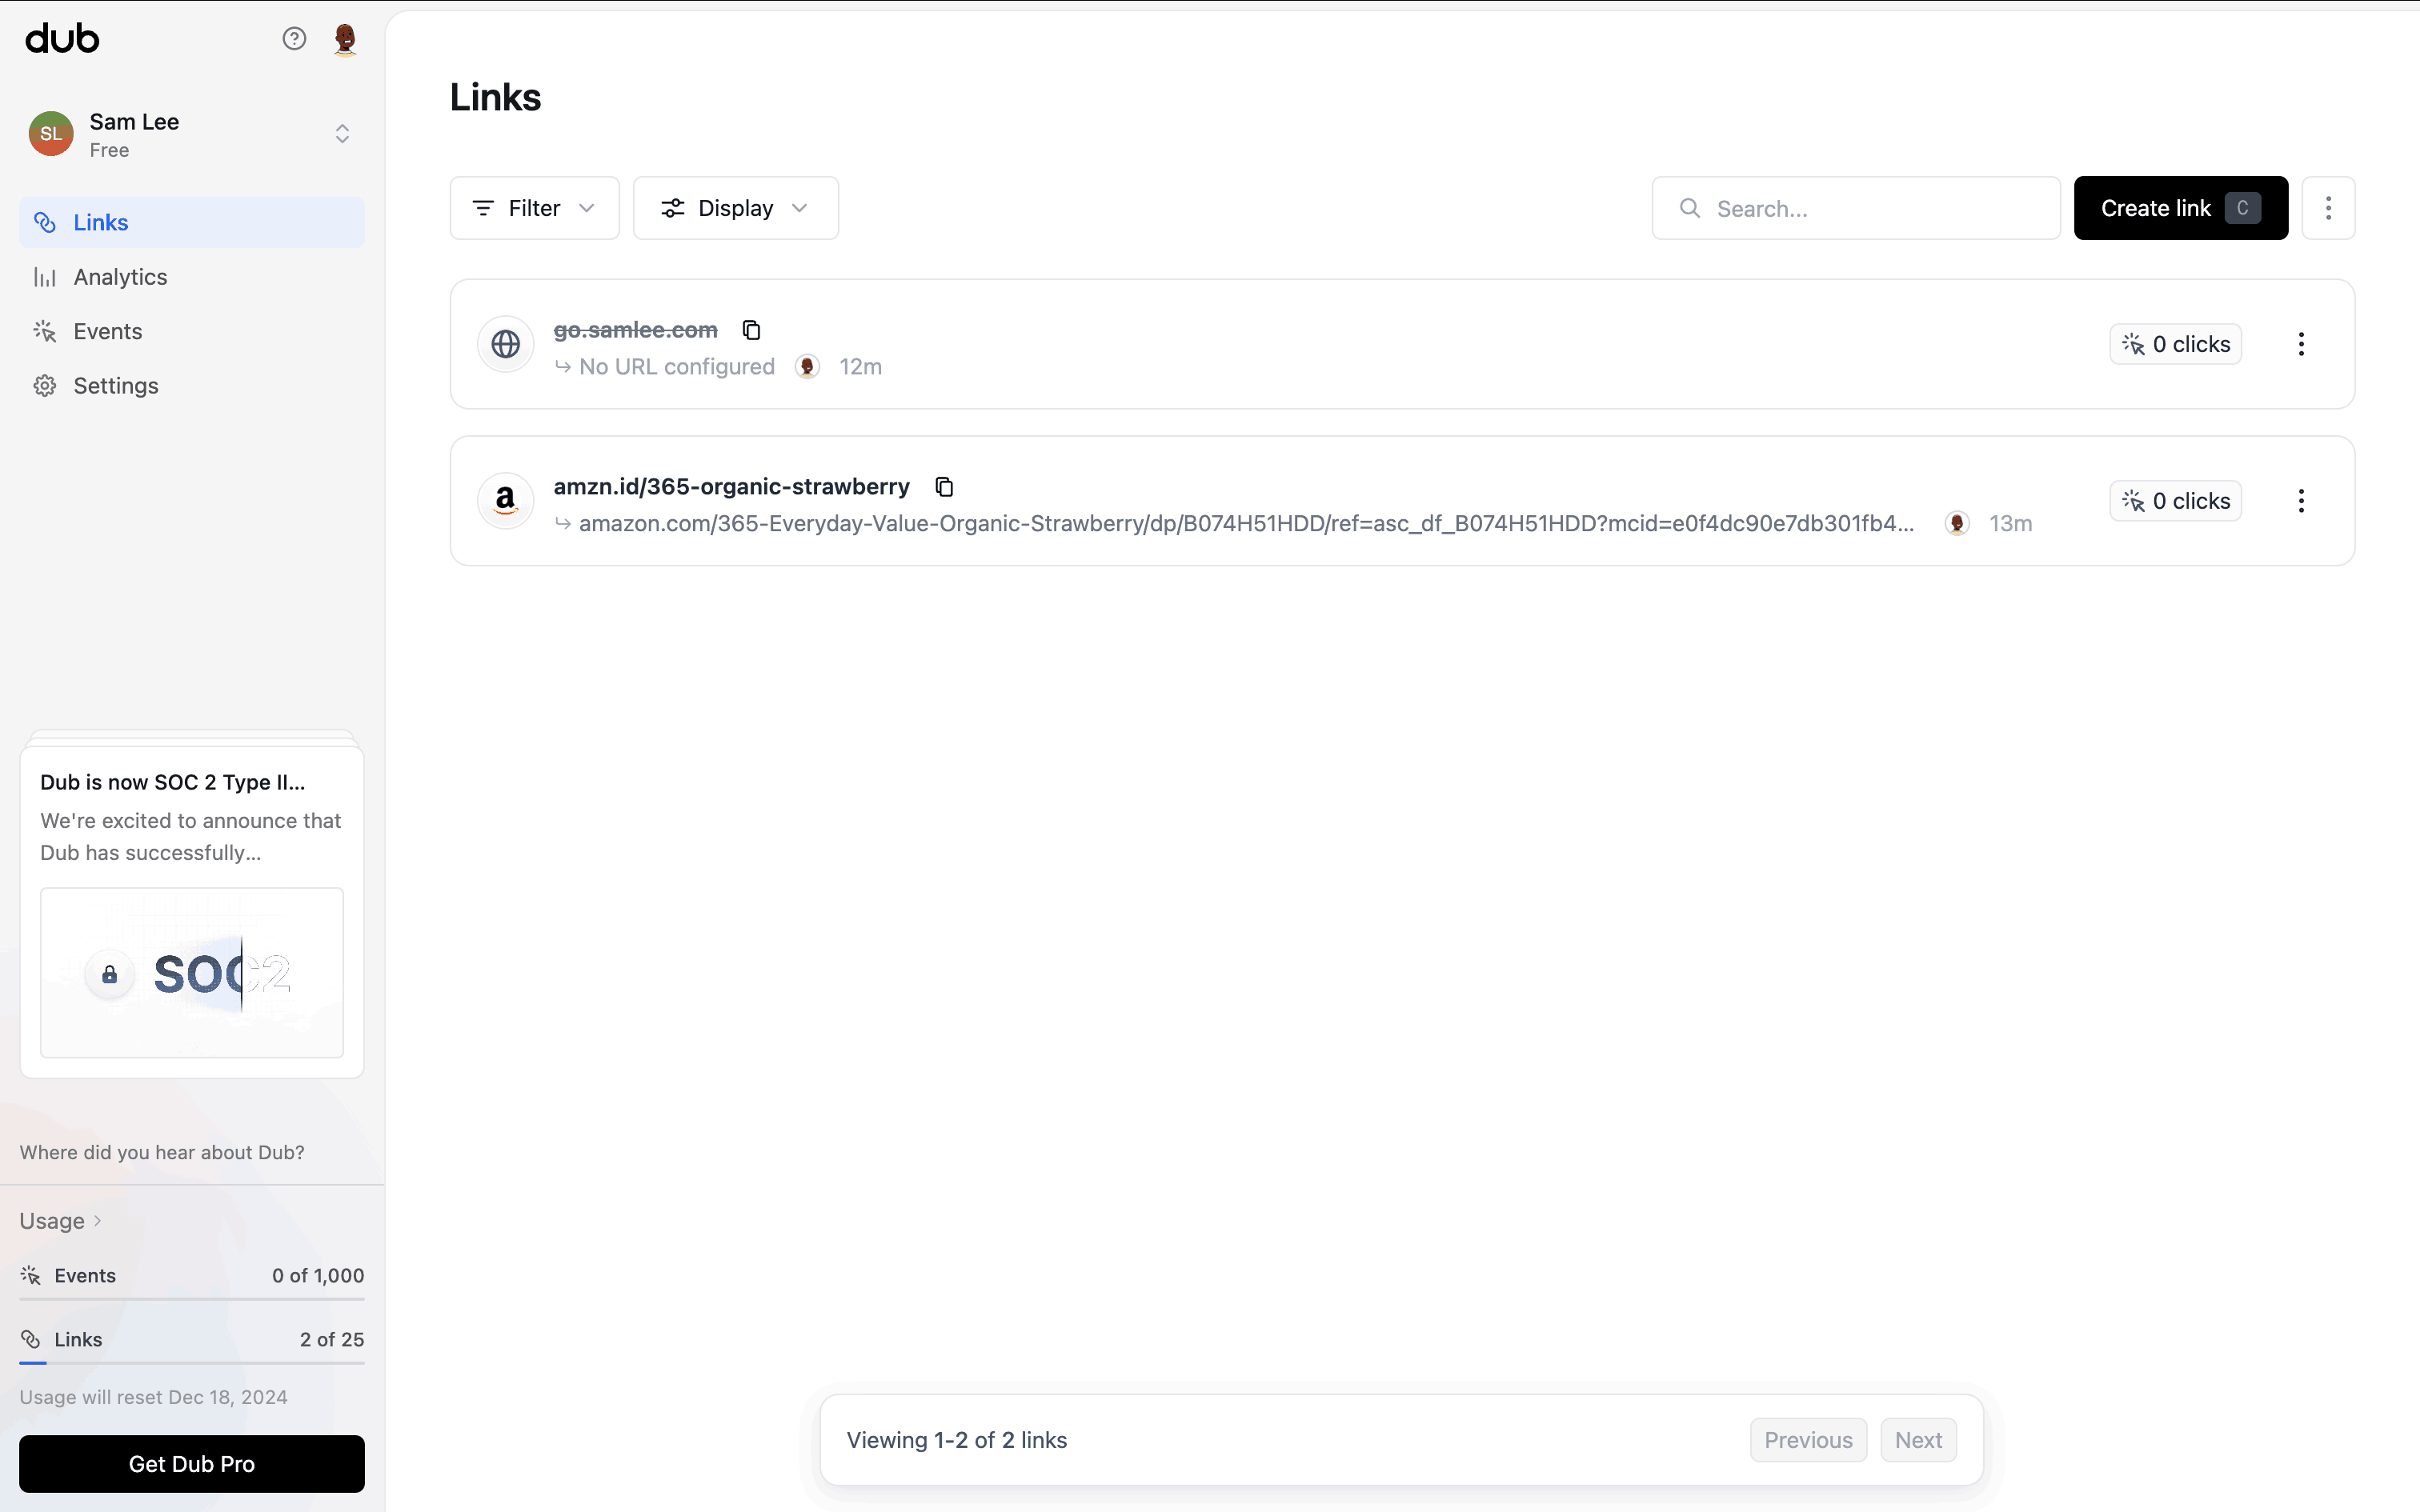The height and width of the screenshot is (1512, 2420).
Task: Open the Display dropdown
Action: click(x=735, y=208)
